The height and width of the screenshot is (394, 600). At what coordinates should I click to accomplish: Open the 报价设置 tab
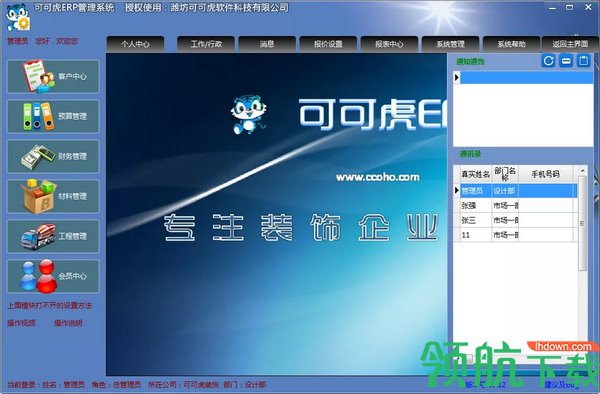click(x=328, y=44)
